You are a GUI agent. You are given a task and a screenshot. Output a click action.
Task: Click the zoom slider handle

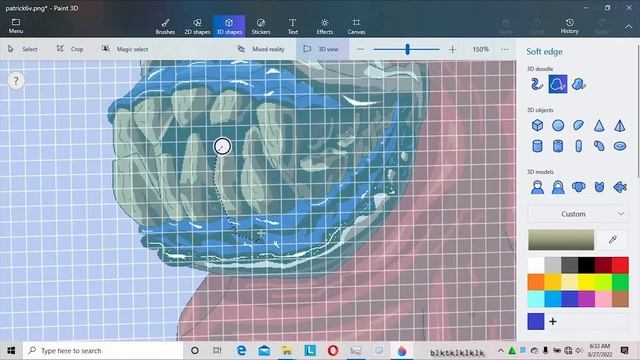pos(407,49)
